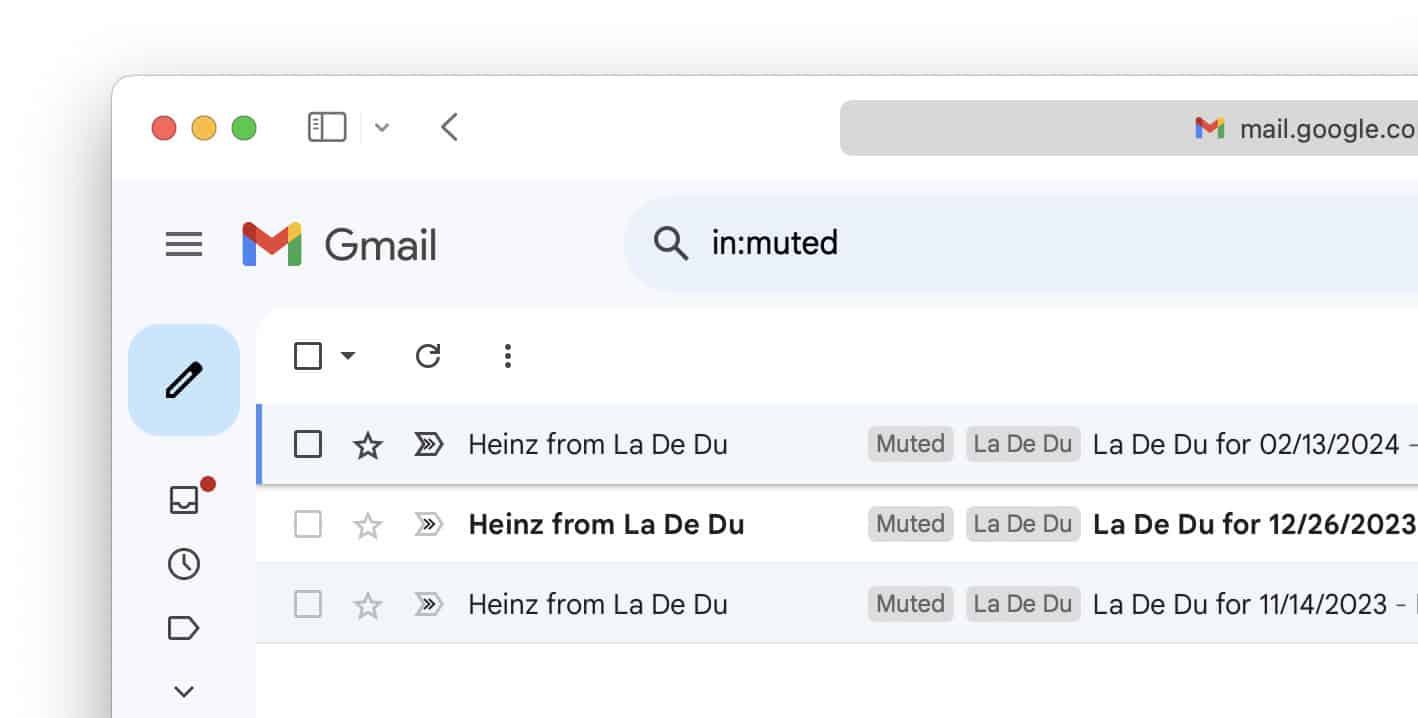Click the label icon in the sidebar
This screenshot has width=1418, height=718.
point(184,628)
